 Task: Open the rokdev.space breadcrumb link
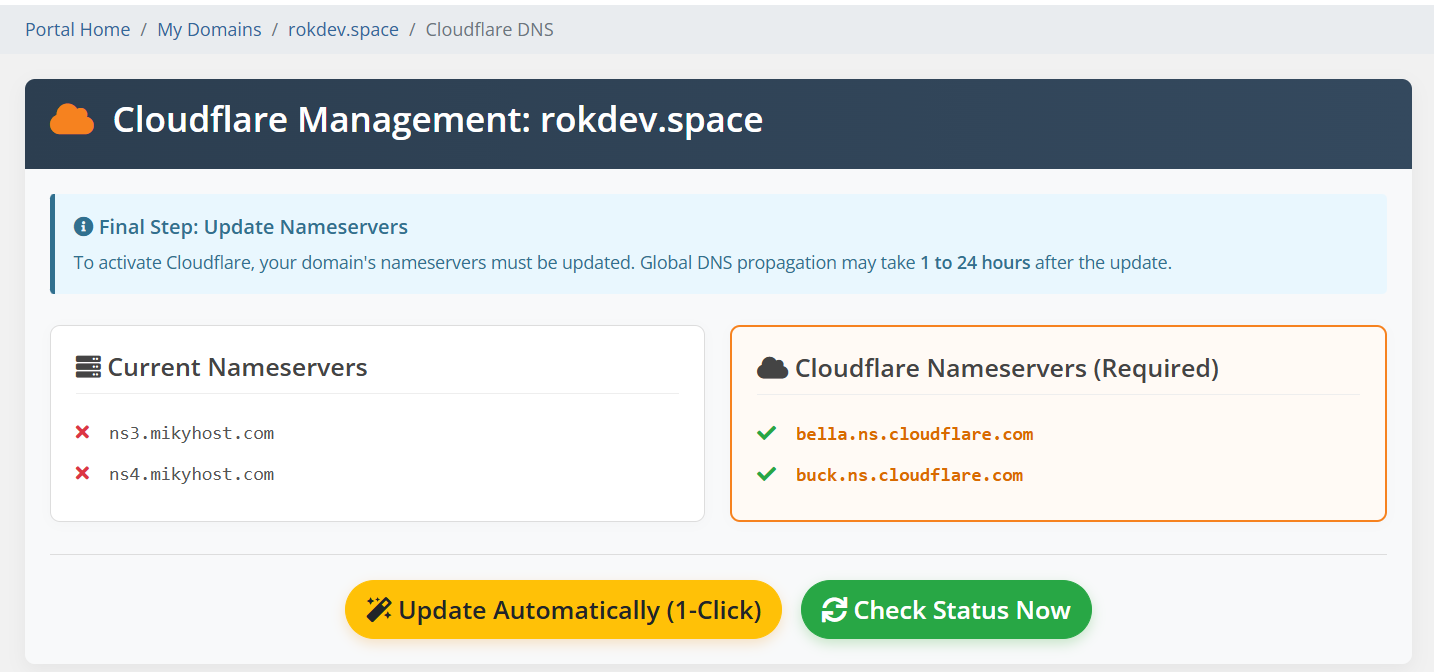tap(343, 29)
